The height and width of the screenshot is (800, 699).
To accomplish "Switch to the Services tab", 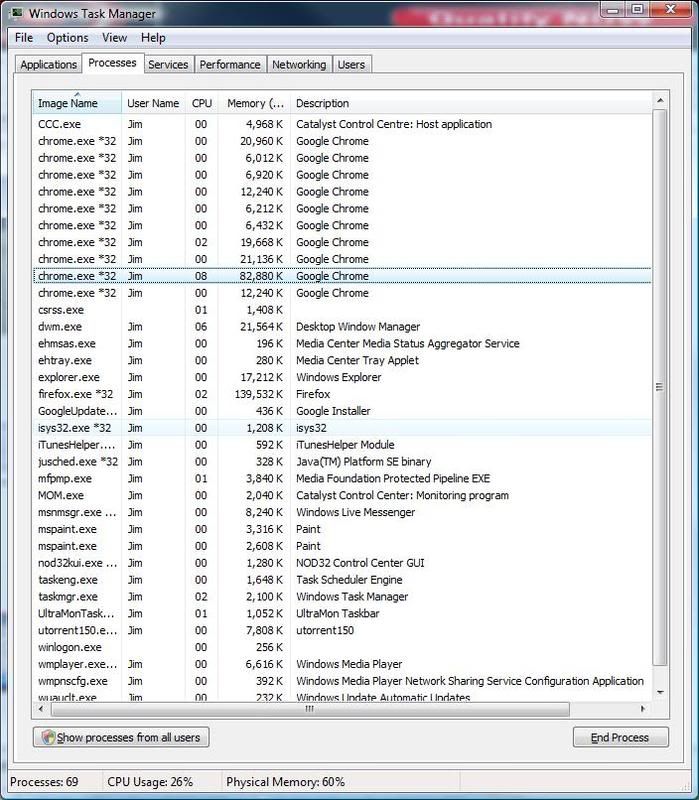I will coord(168,65).
